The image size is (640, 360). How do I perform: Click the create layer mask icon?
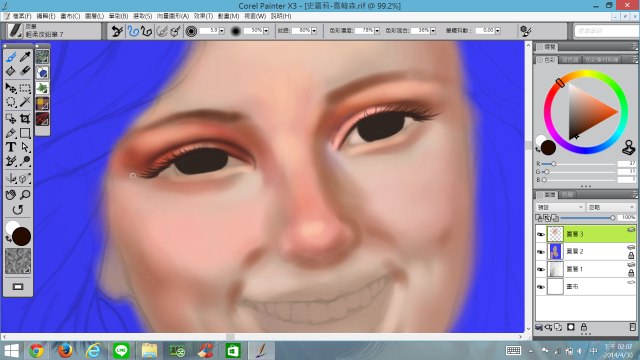tap(571, 327)
